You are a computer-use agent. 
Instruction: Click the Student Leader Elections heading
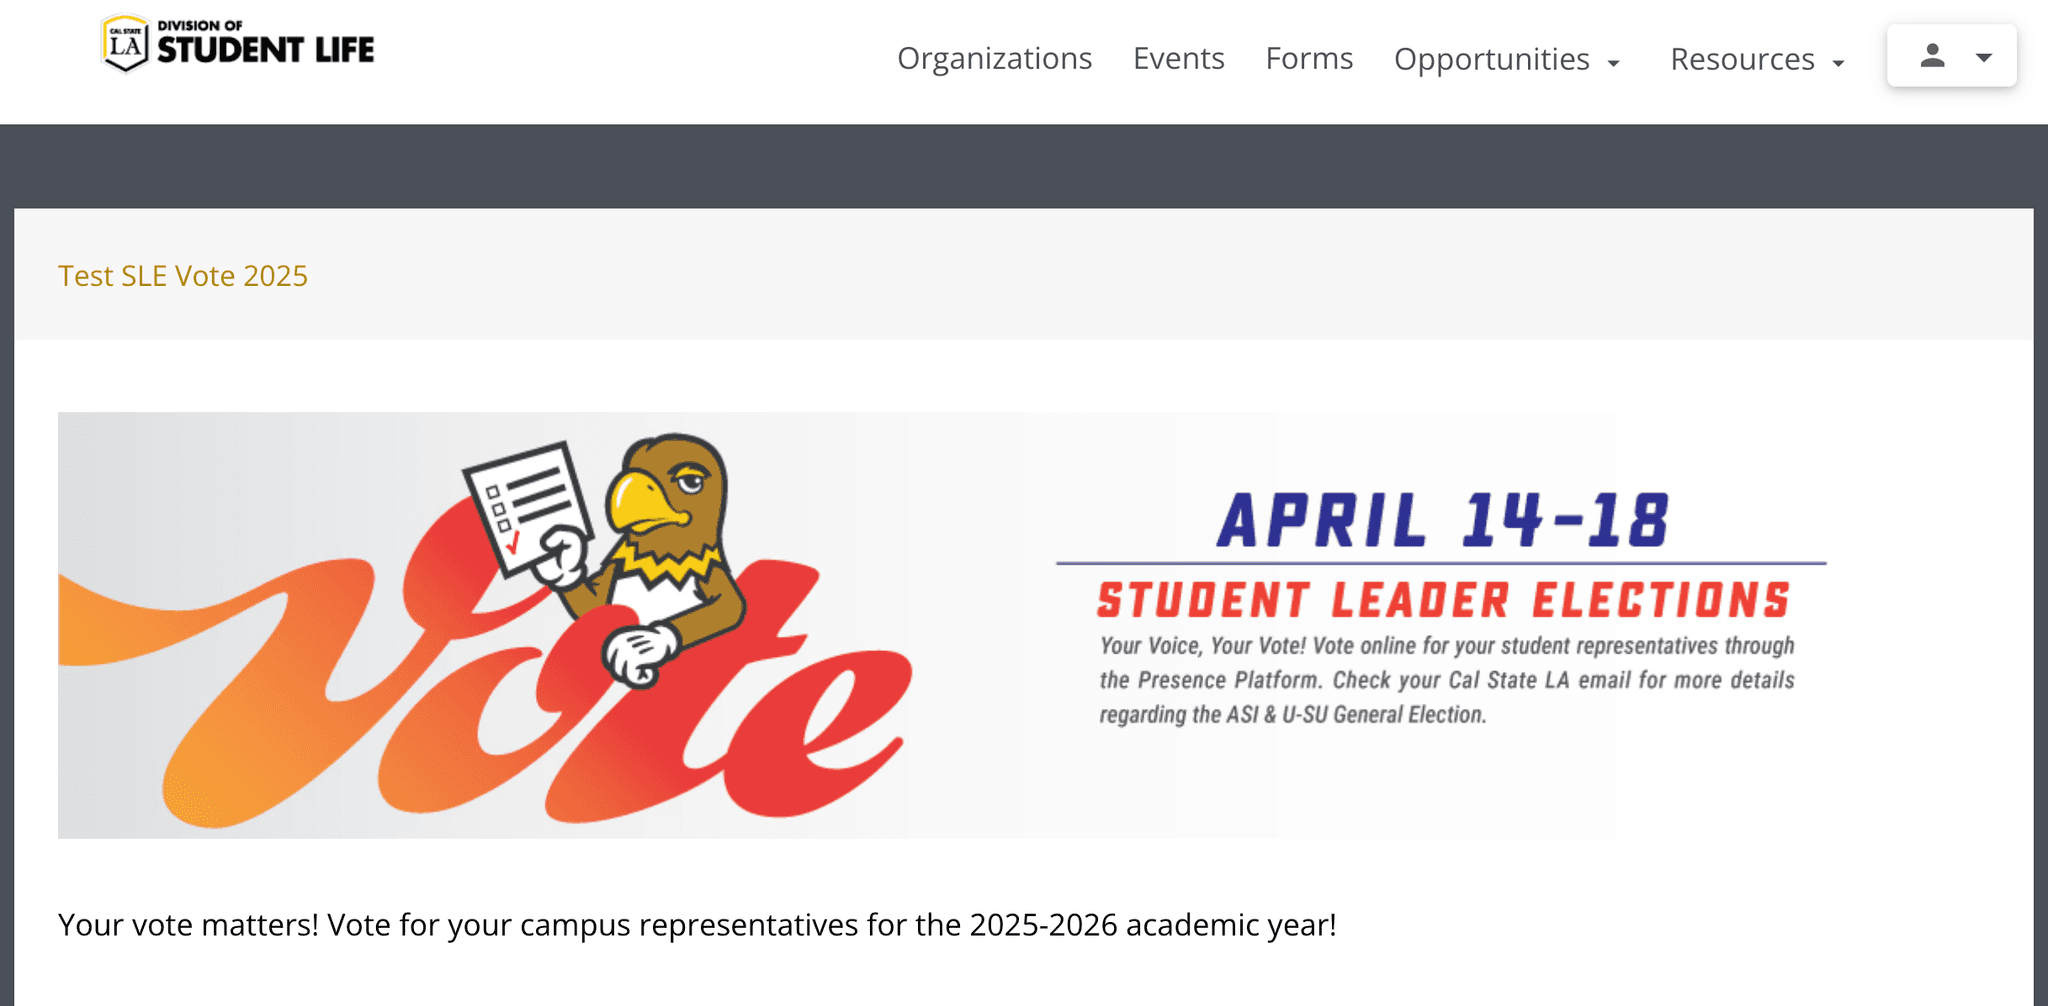1442,600
